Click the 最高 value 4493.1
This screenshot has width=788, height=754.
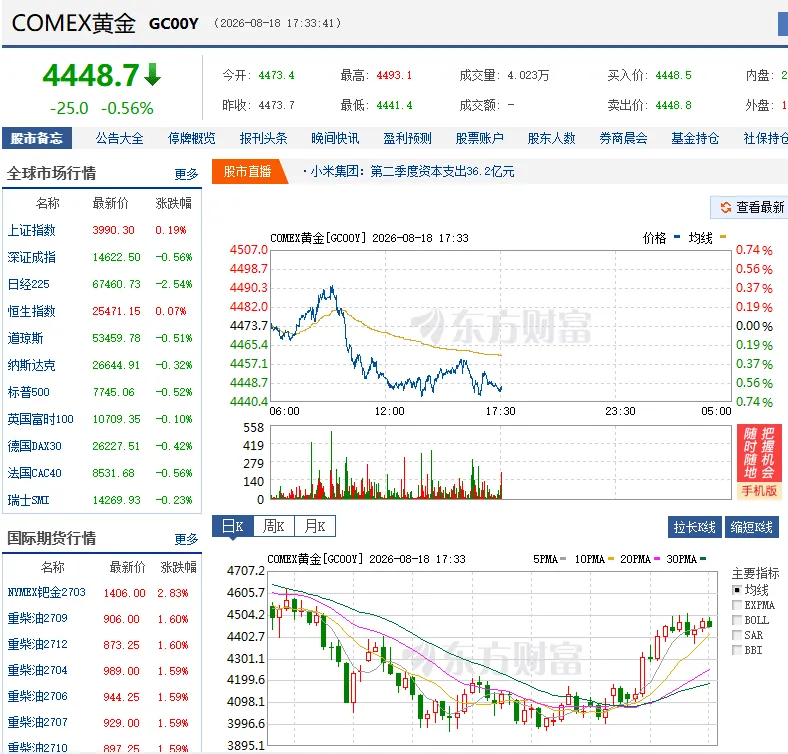point(394,75)
